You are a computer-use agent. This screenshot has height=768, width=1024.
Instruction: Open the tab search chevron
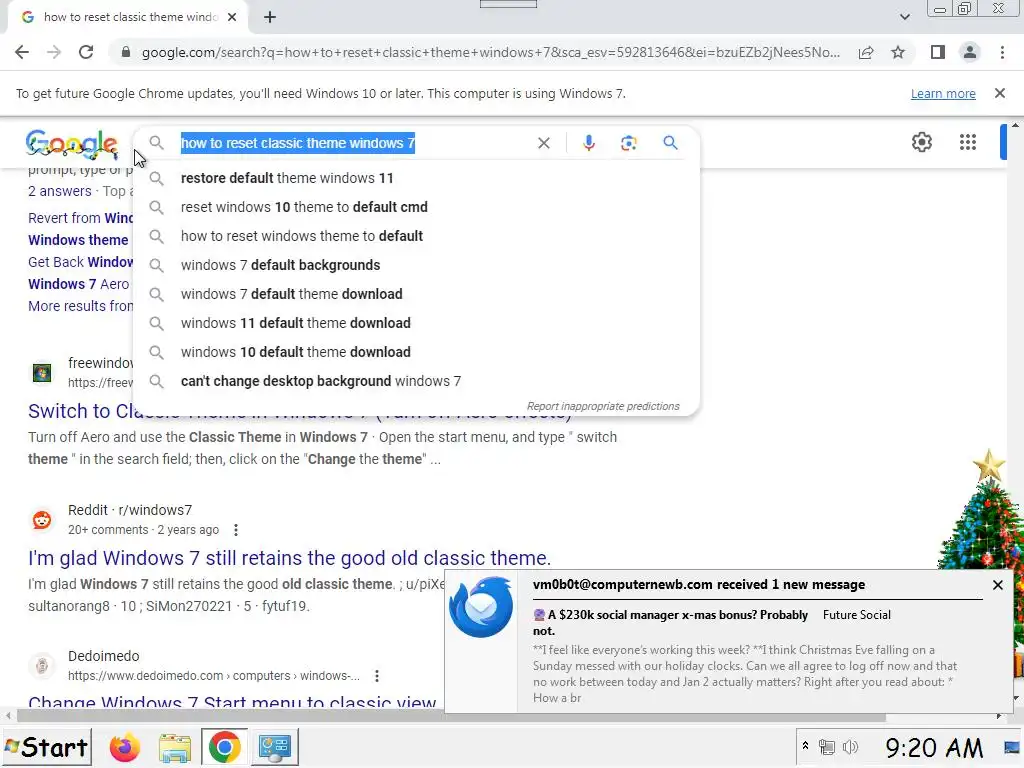tap(904, 17)
